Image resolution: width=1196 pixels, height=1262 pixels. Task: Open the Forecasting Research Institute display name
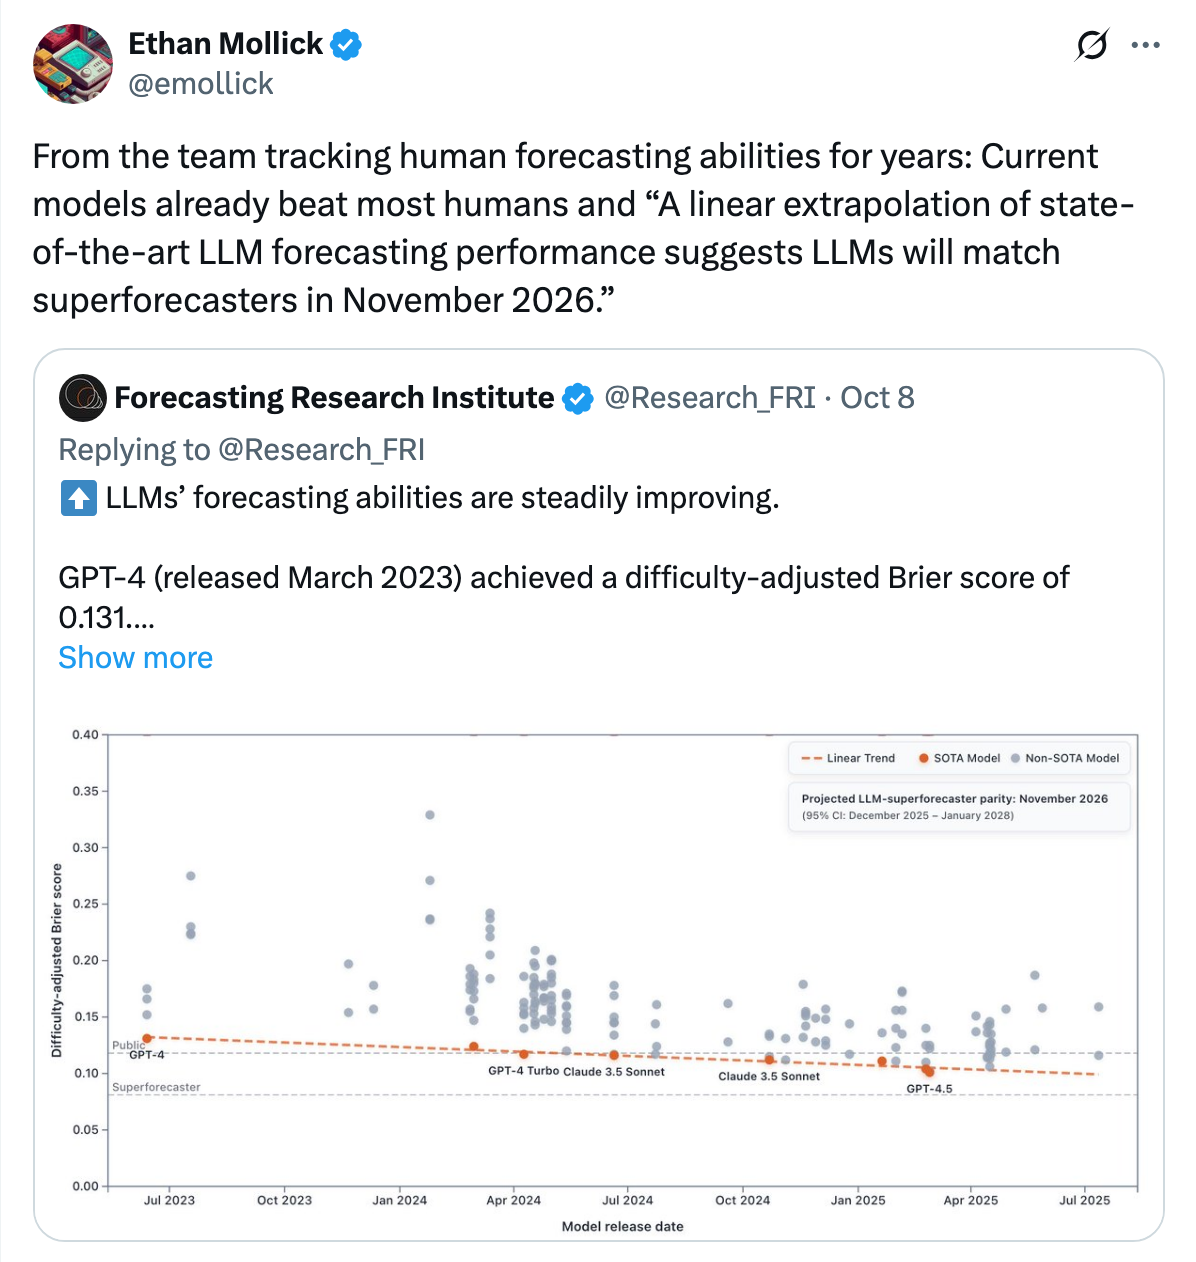pos(334,398)
